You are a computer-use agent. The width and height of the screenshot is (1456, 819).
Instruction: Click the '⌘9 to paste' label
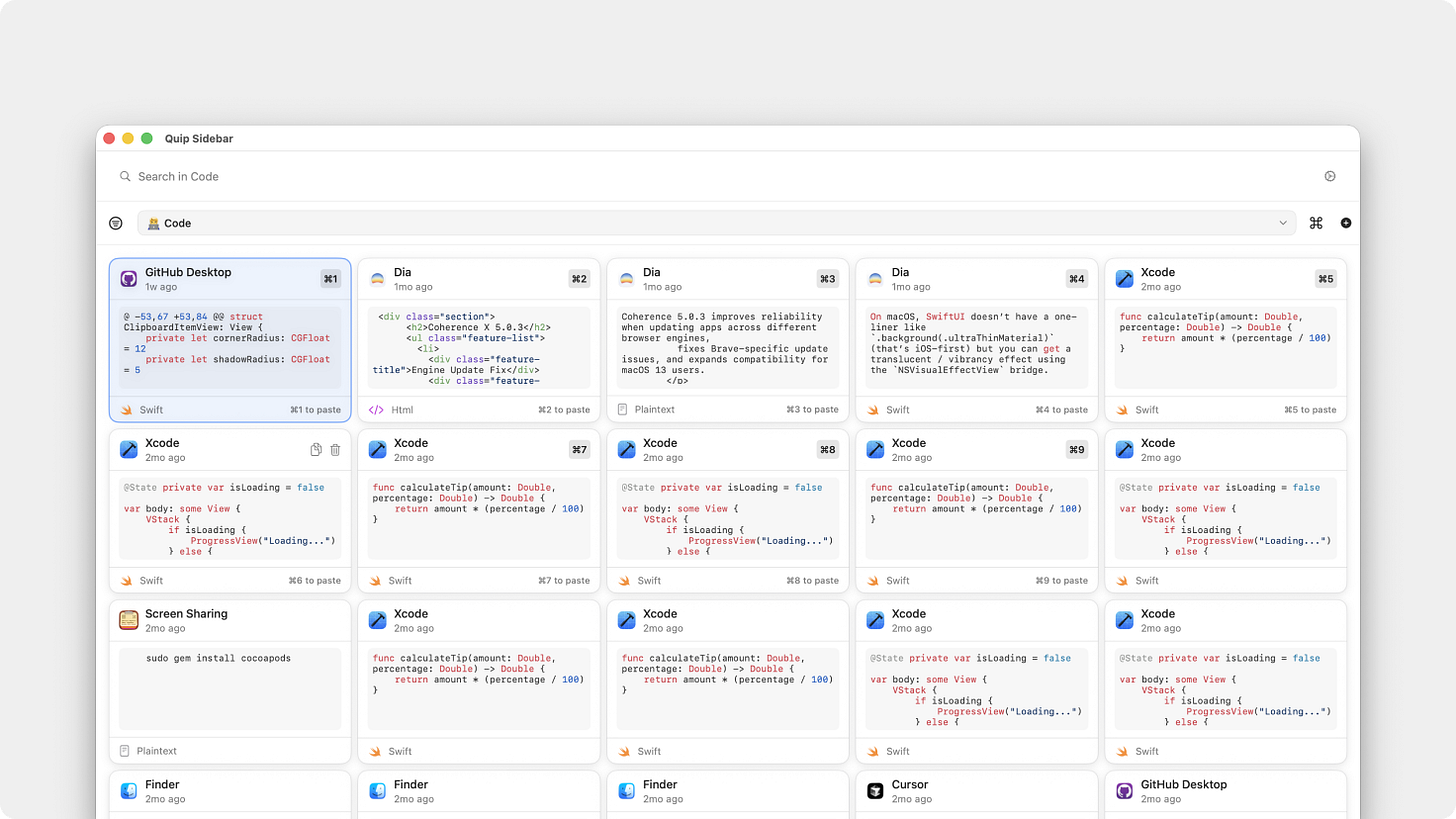point(1061,580)
